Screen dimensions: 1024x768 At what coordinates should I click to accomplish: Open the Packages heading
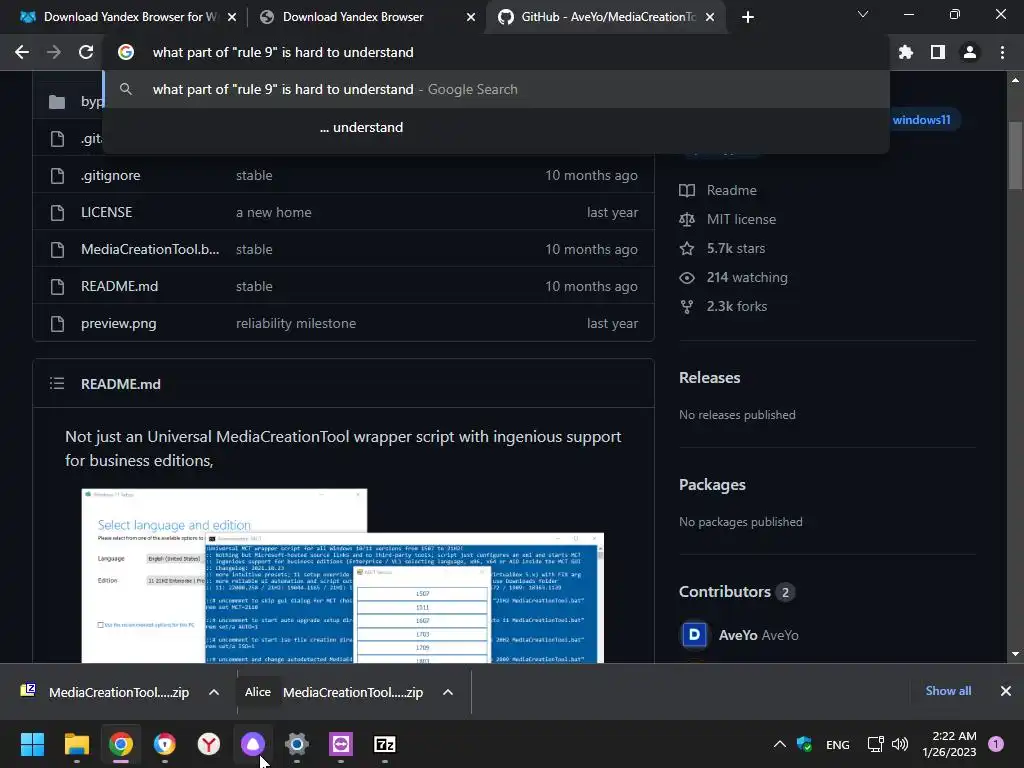click(x=712, y=485)
